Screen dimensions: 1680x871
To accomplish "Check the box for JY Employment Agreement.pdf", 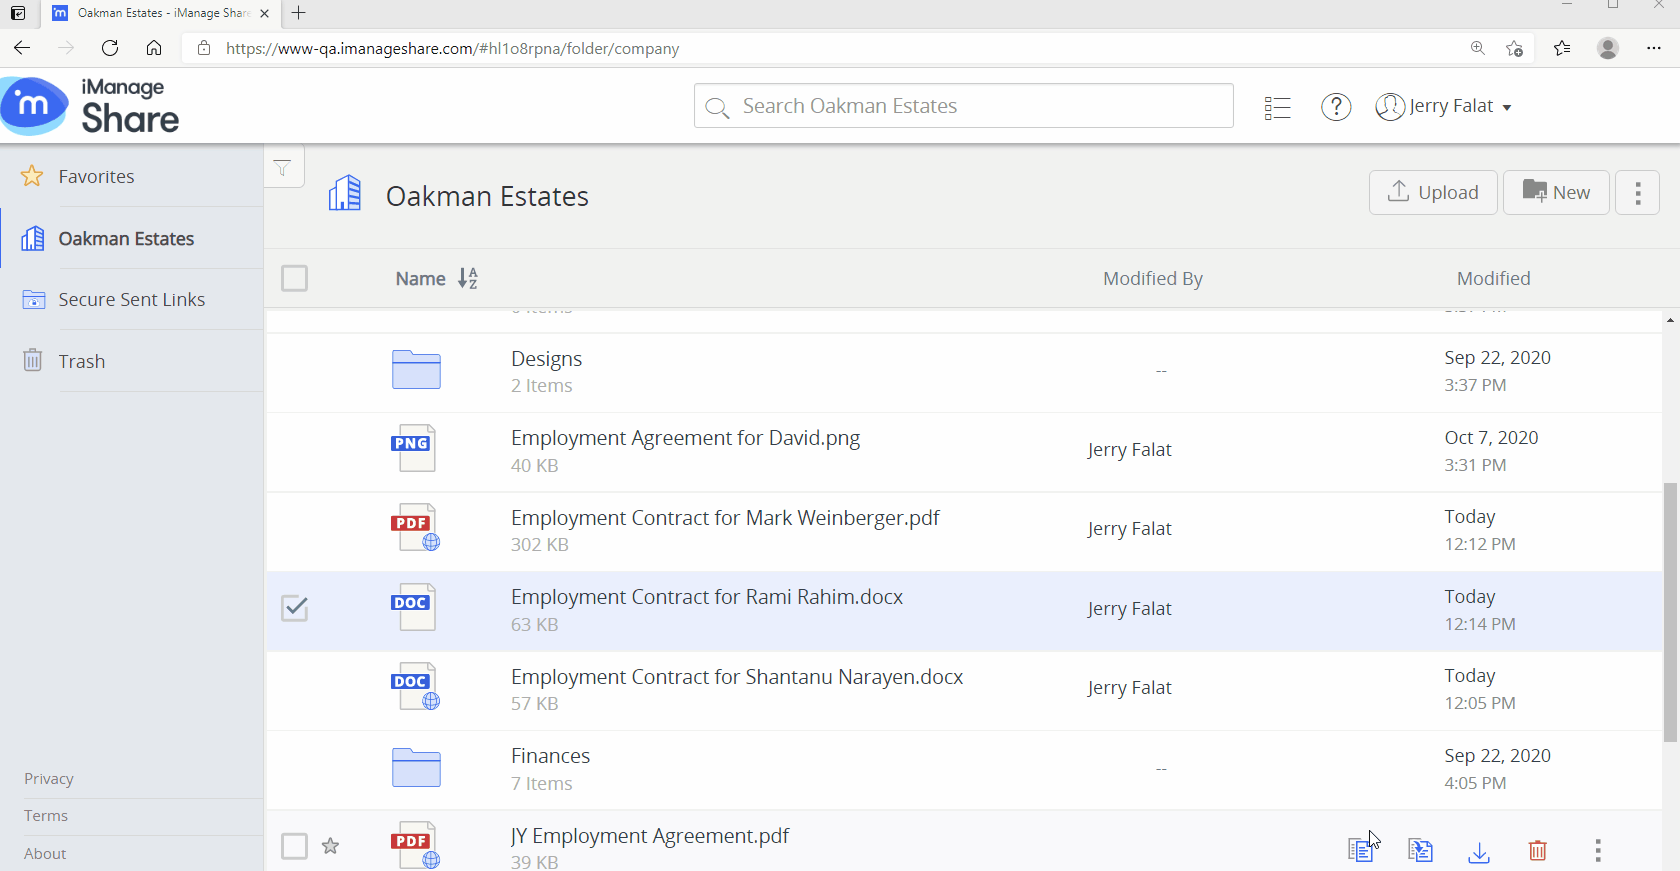I will click(295, 847).
